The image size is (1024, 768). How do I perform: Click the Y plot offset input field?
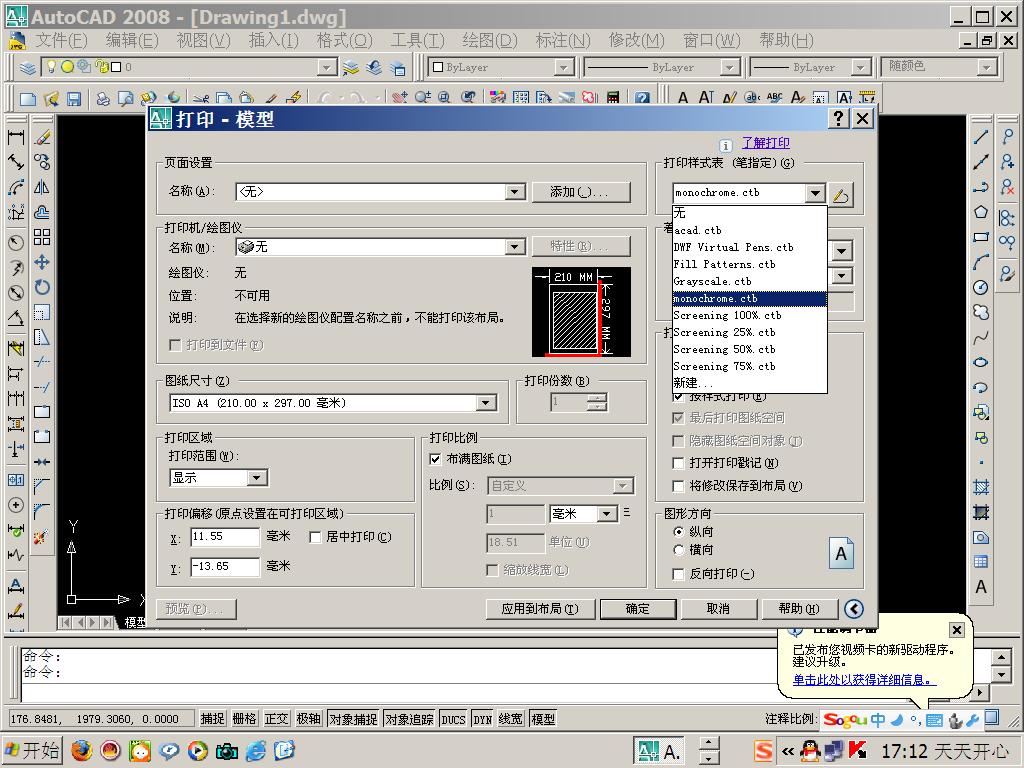[225, 567]
